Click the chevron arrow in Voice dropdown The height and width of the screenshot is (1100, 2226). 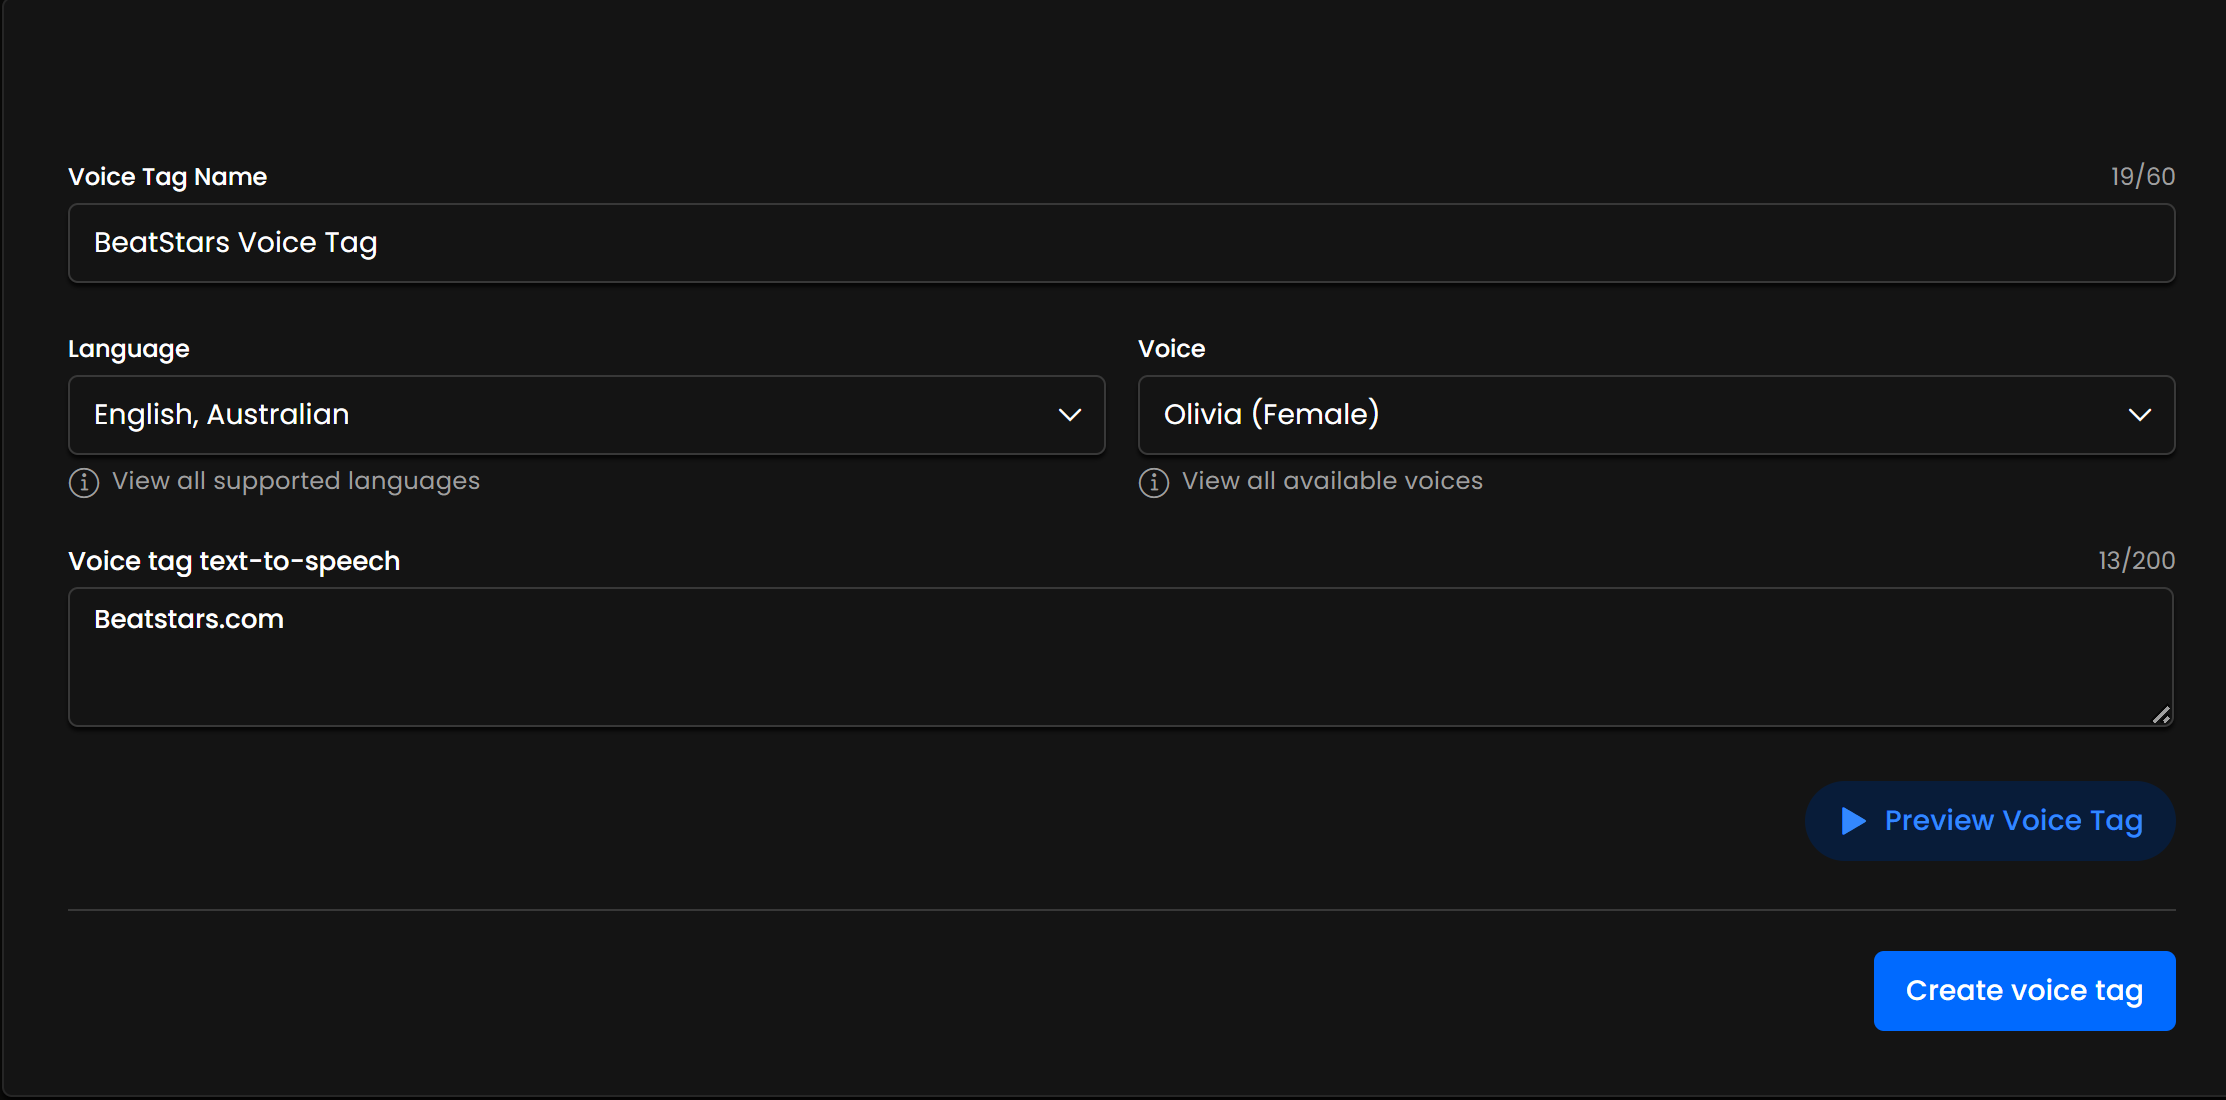click(2139, 415)
